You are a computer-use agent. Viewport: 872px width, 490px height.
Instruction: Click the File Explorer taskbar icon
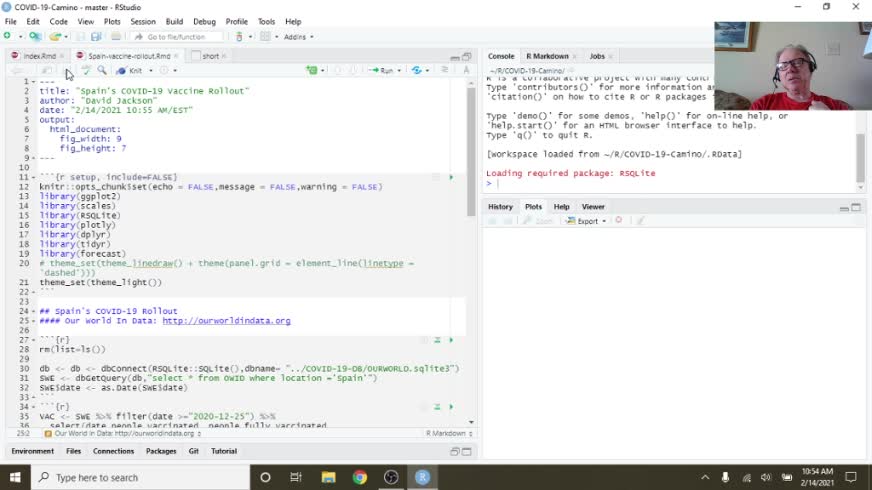pos(328,477)
